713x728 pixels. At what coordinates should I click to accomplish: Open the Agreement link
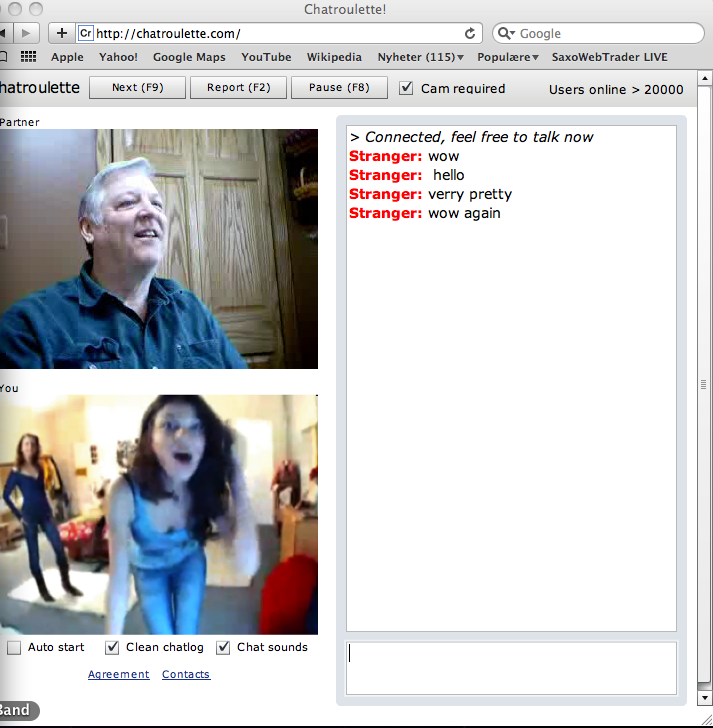point(118,674)
